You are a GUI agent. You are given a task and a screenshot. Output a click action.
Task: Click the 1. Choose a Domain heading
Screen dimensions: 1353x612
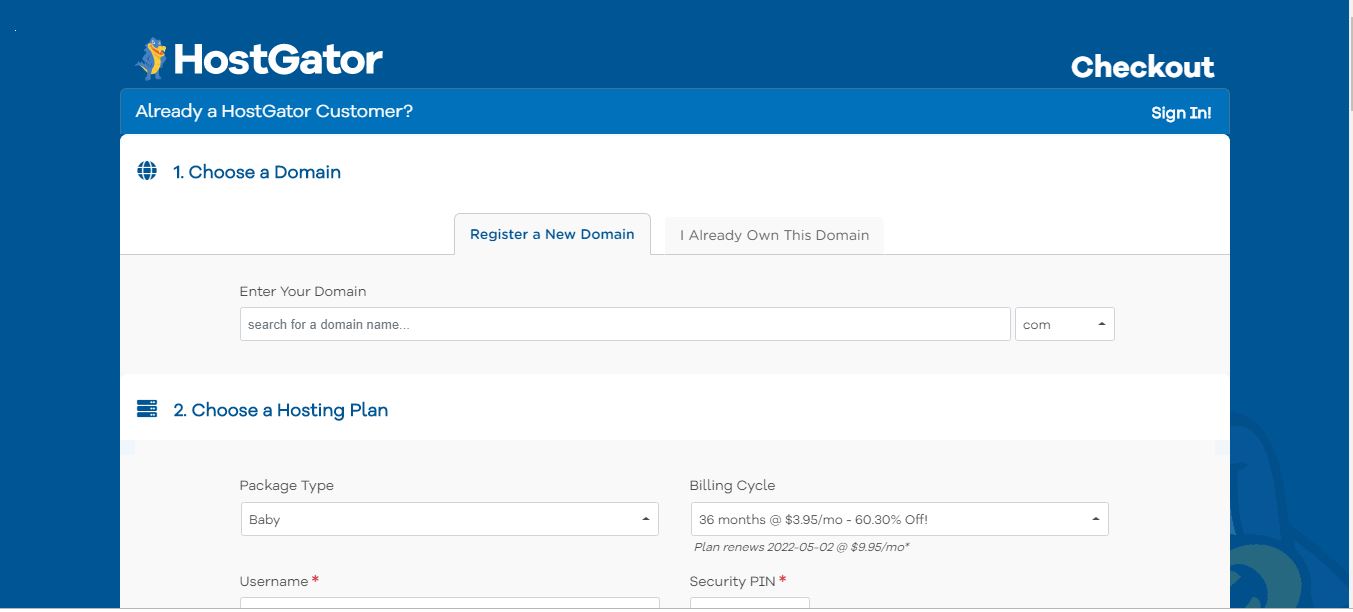(x=257, y=172)
